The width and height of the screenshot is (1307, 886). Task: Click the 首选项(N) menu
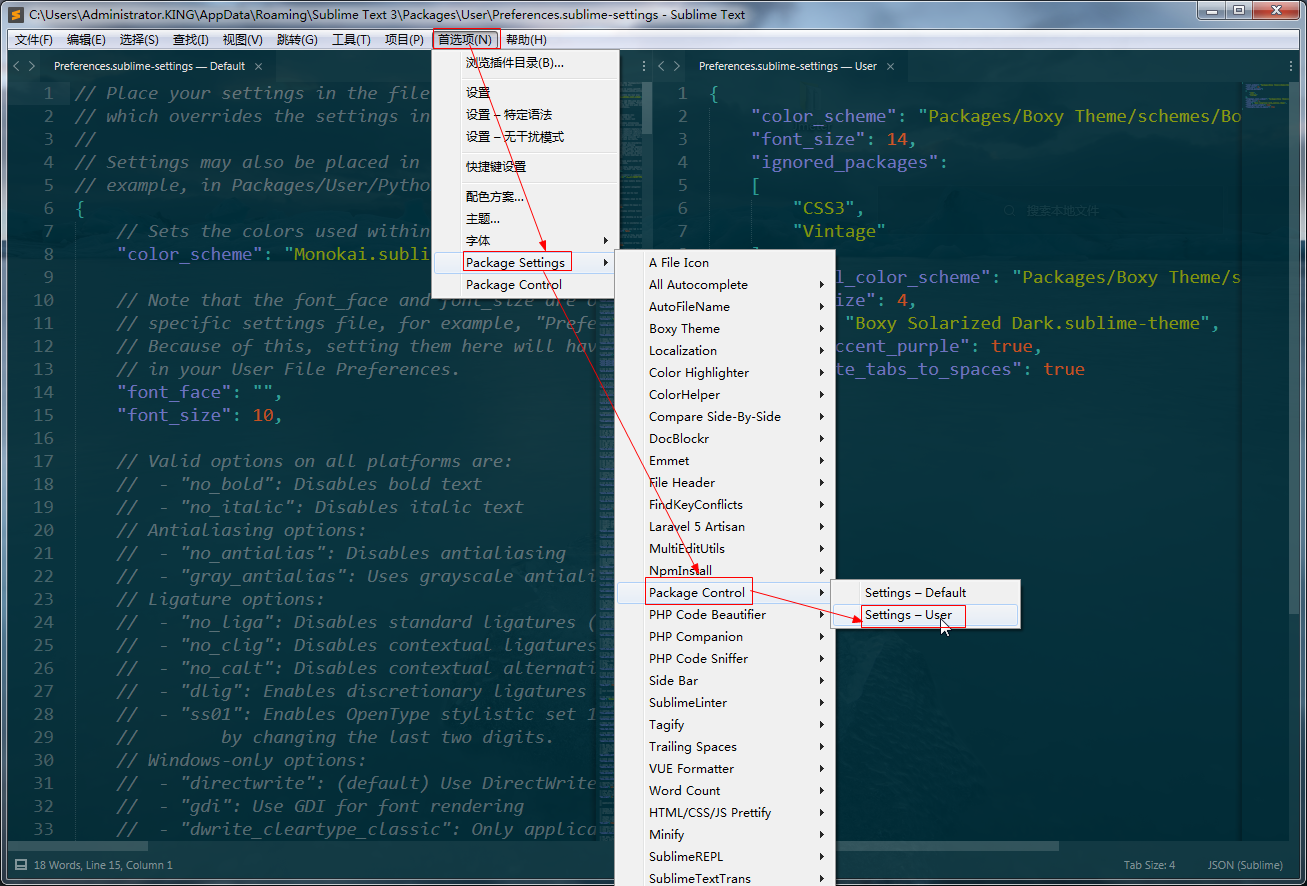[x=465, y=40]
